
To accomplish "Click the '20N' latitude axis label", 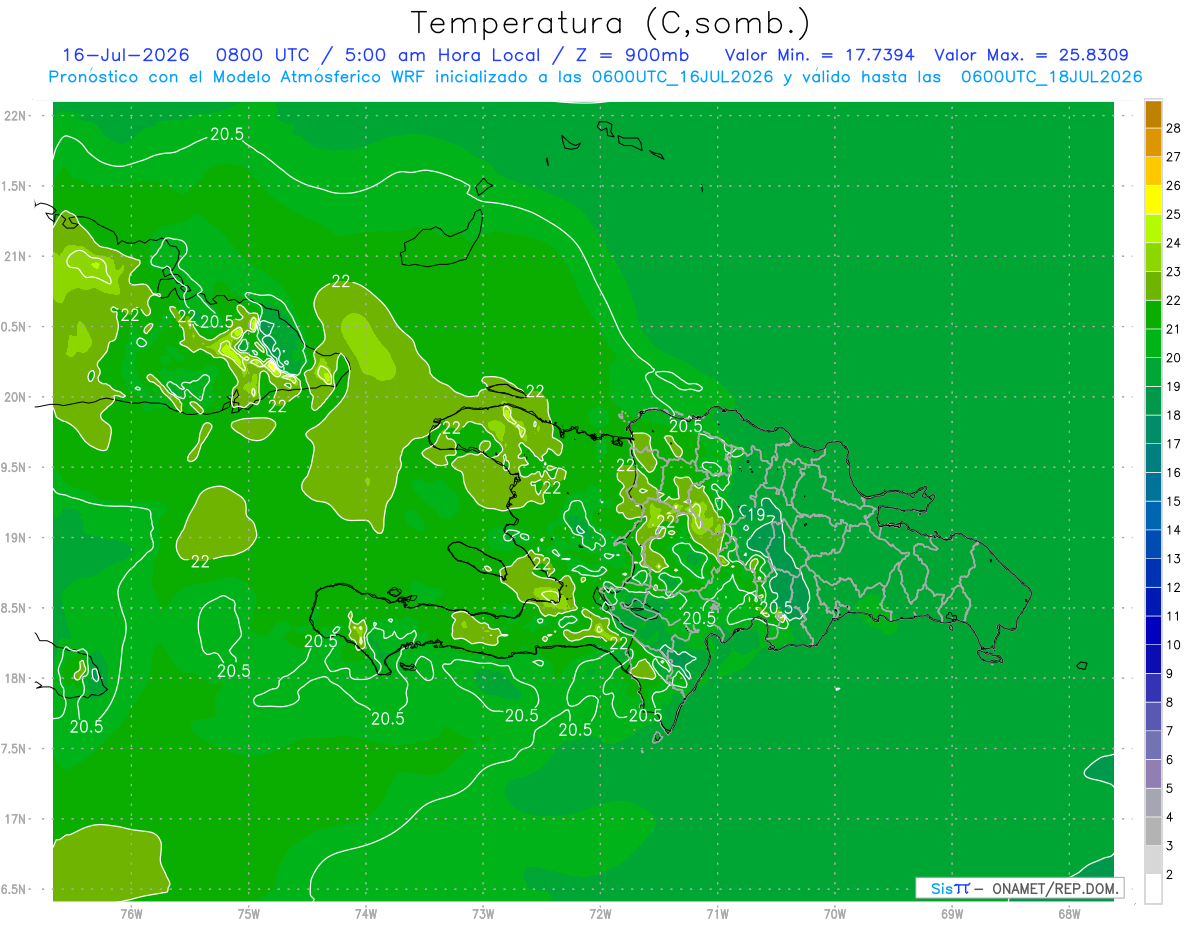I will point(16,397).
